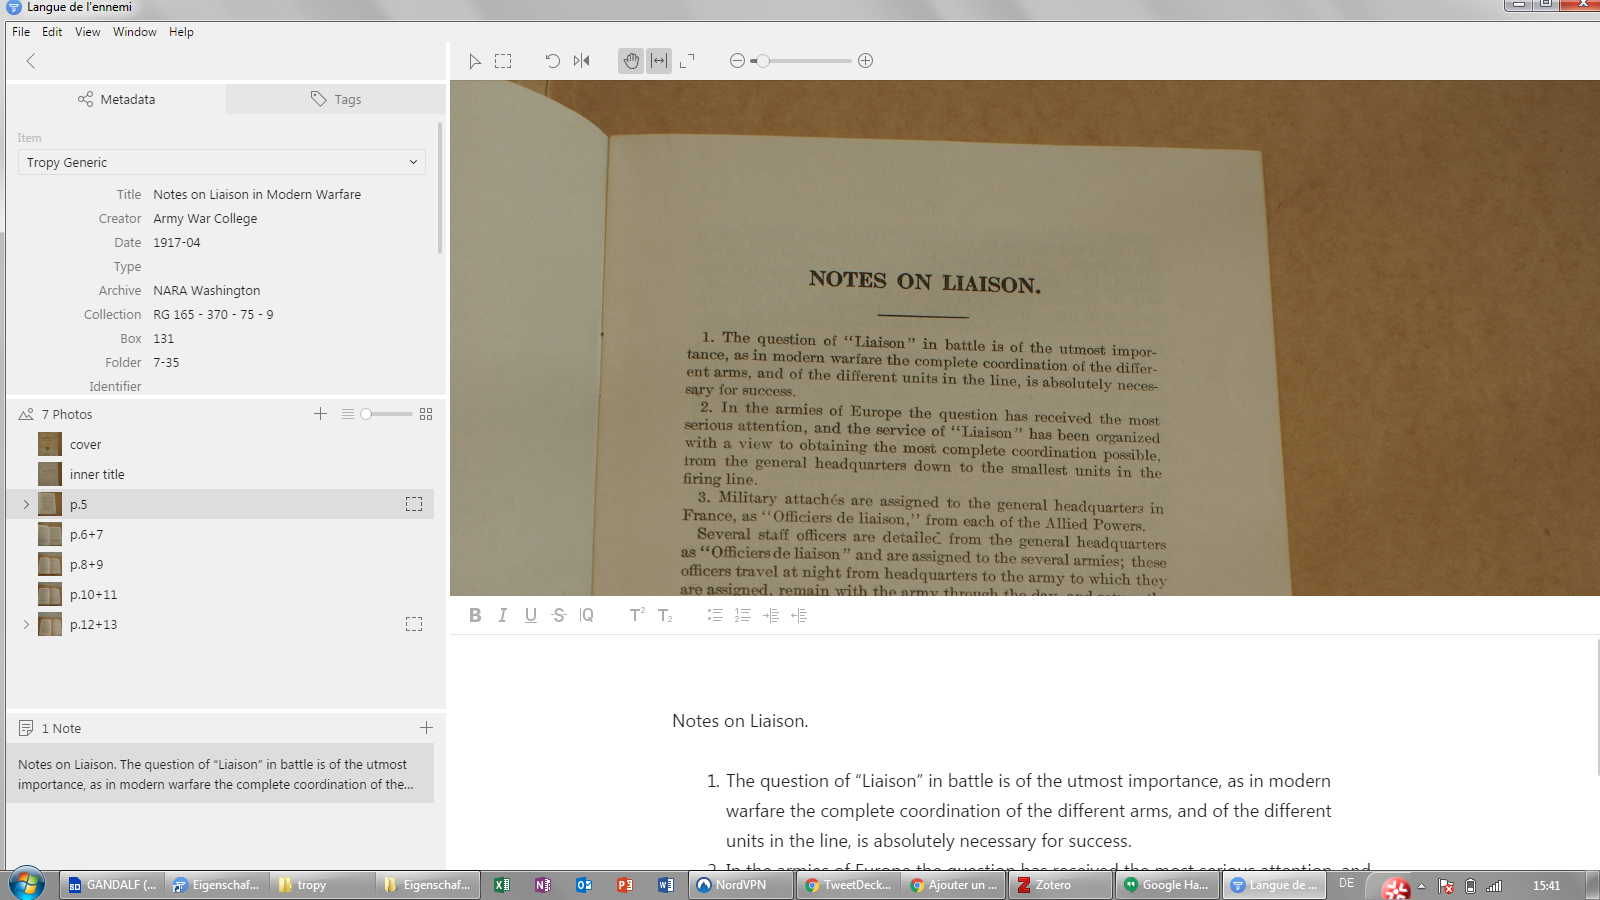Image resolution: width=1600 pixels, height=900 pixels.
Task: Toggle bold formatting in note editor
Action: click(x=475, y=615)
